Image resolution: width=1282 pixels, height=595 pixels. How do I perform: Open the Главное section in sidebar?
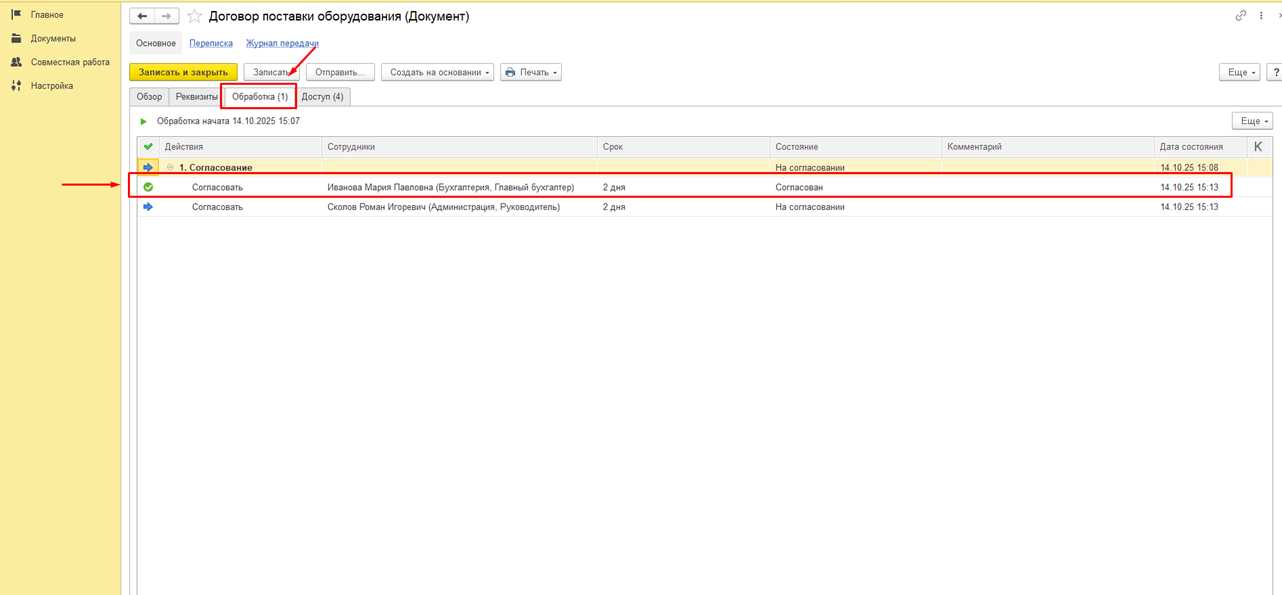click(x=47, y=15)
